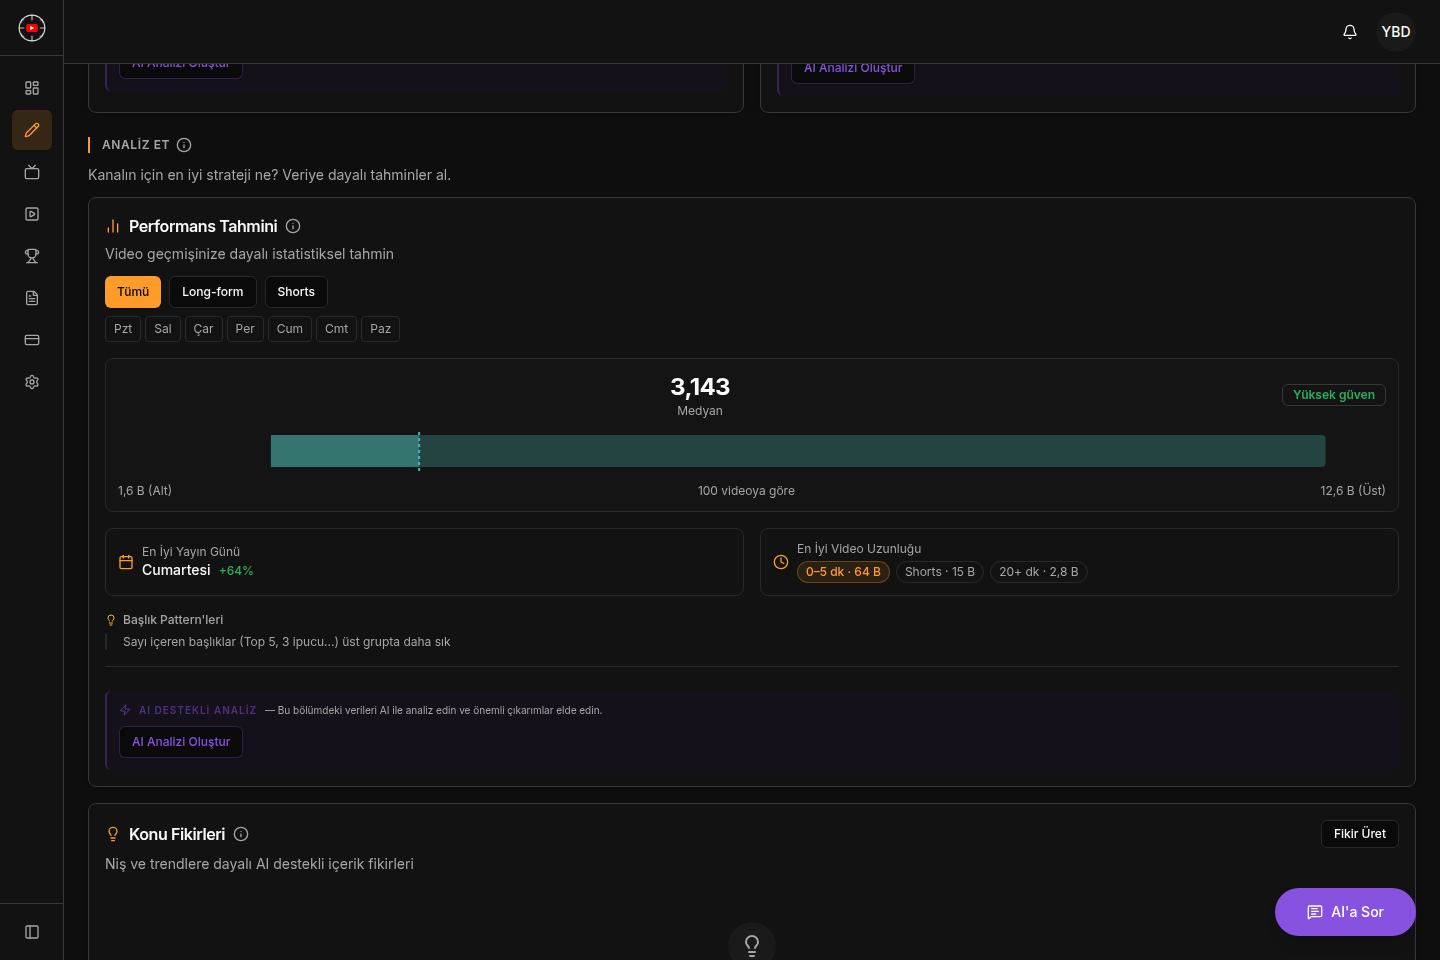
Task: Click the 3,143 median value
Action: pos(700,387)
